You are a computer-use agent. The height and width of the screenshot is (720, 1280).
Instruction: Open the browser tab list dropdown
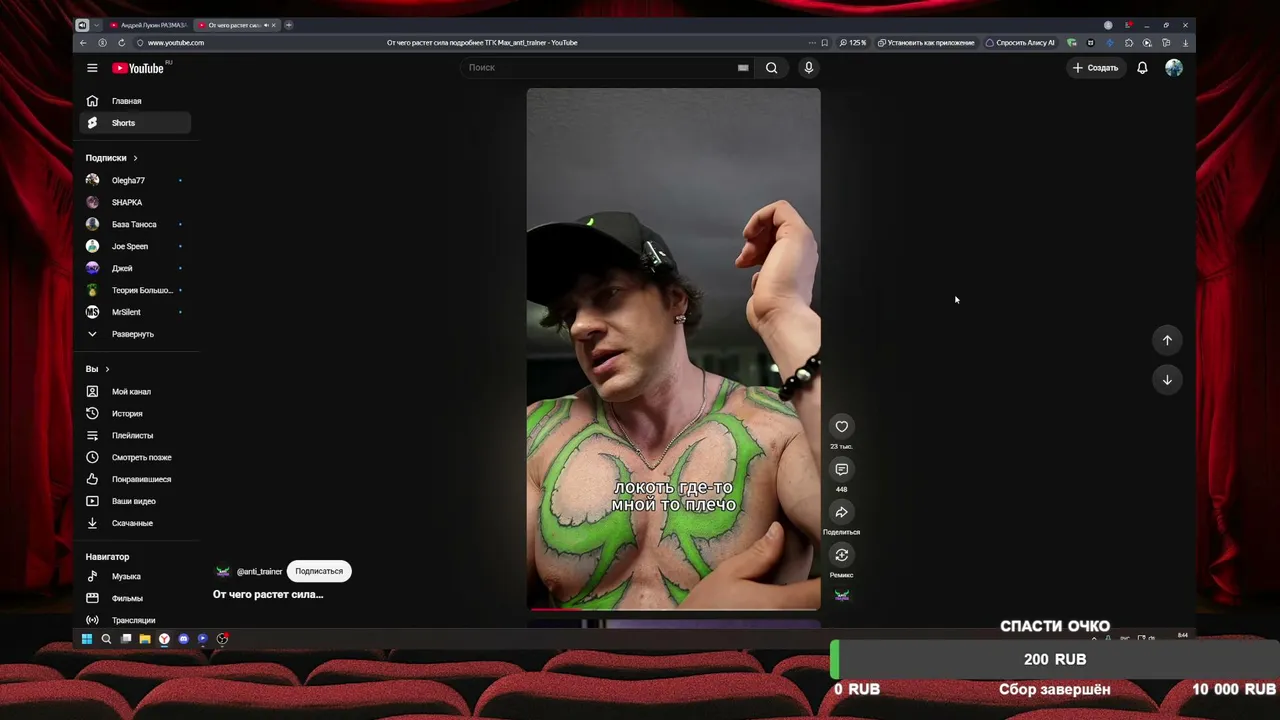point(97,25)
